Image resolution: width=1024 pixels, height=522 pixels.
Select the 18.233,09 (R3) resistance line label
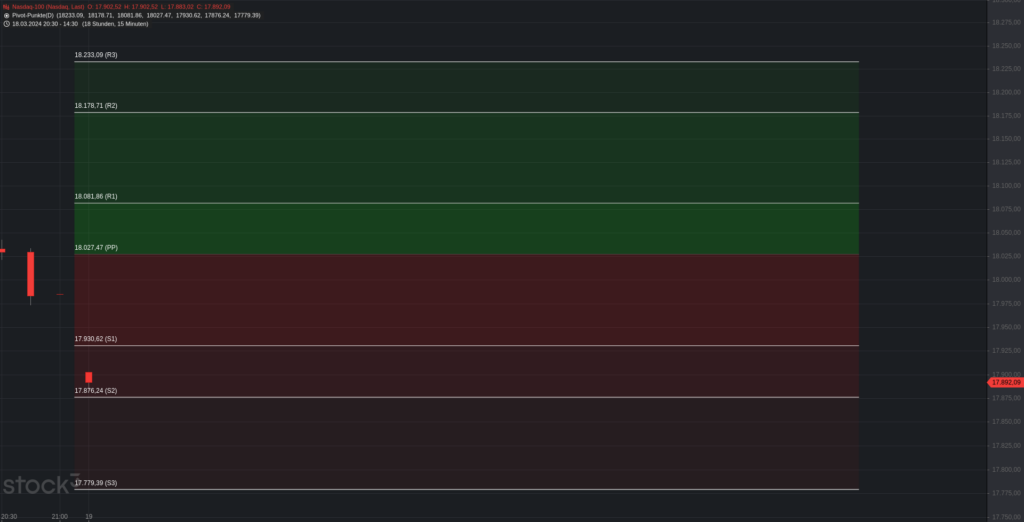coord(96,55)
